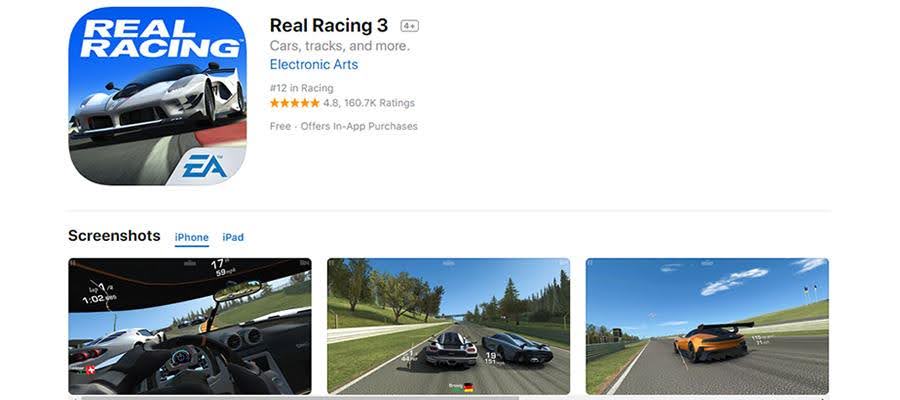This screenshot has height=400, width=900.
Task: Click the 160.7K Ratings text
Action: click(x=379, y=103)
